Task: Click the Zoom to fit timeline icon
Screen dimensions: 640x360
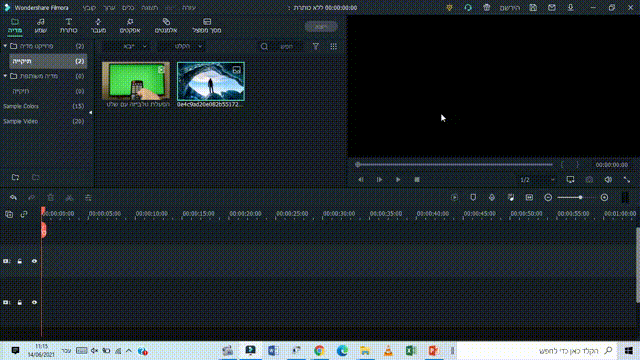Action: [x=529, y=198]
